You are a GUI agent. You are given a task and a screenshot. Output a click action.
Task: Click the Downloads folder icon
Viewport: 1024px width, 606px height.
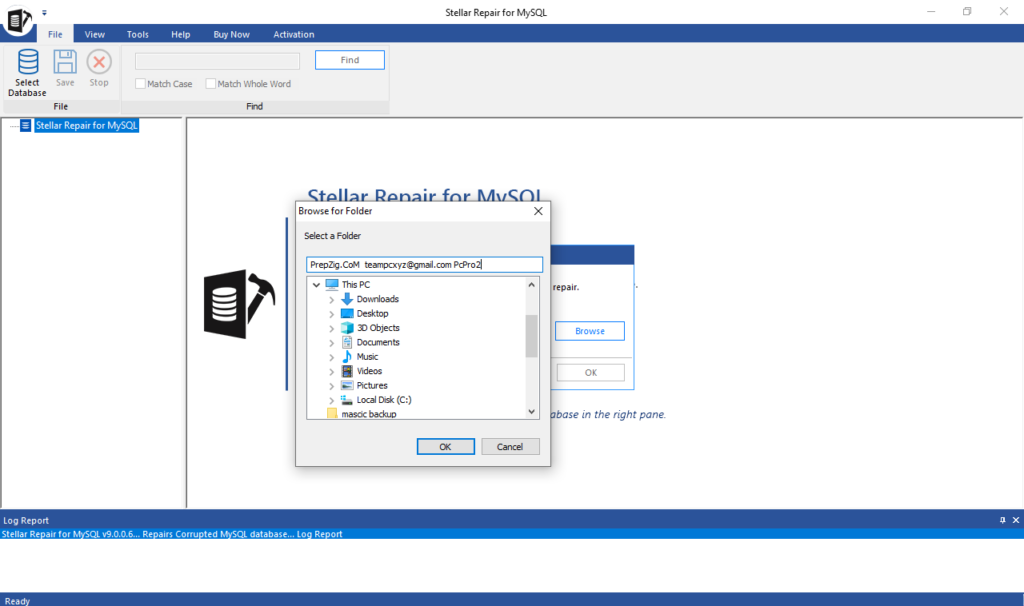point(347,299)
